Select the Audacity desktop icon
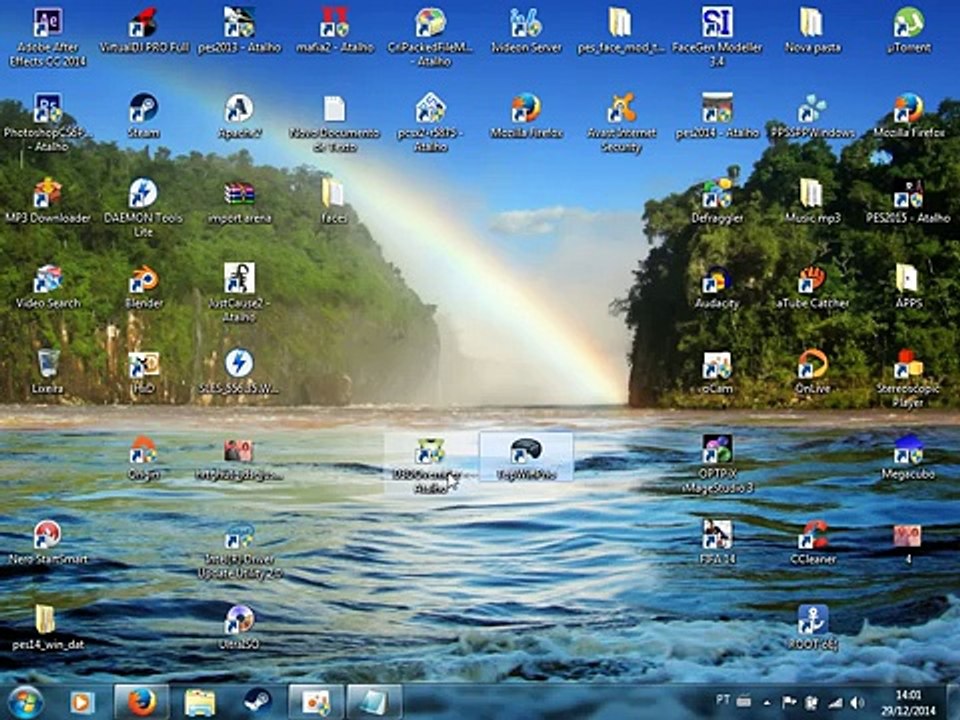 click(x=717, y=287)
